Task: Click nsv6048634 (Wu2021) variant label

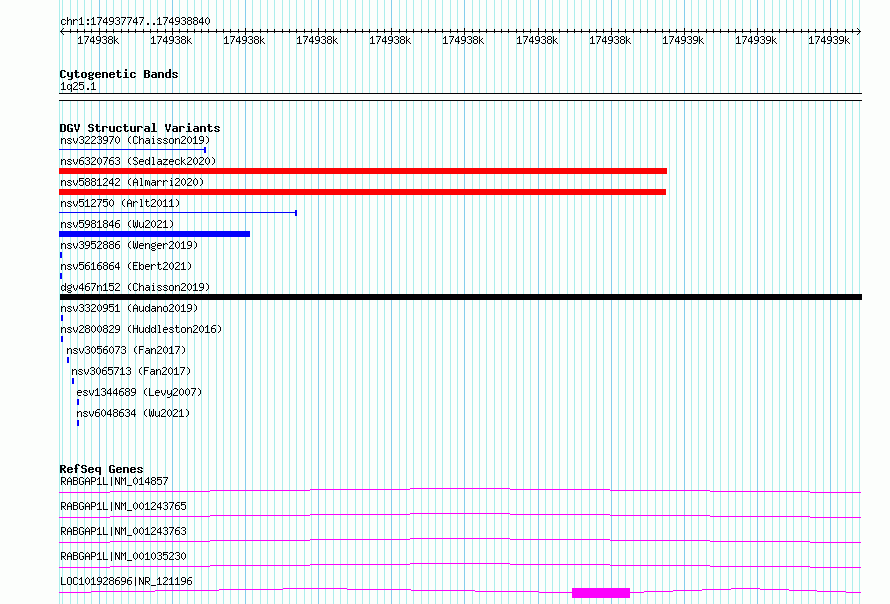Action: (133, 413)
